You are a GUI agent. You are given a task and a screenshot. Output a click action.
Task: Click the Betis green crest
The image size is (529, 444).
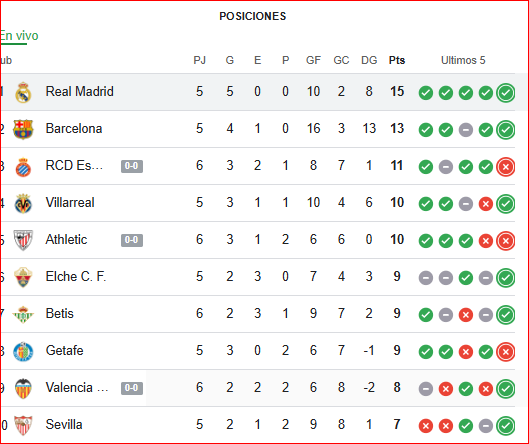tap(23, 314)
